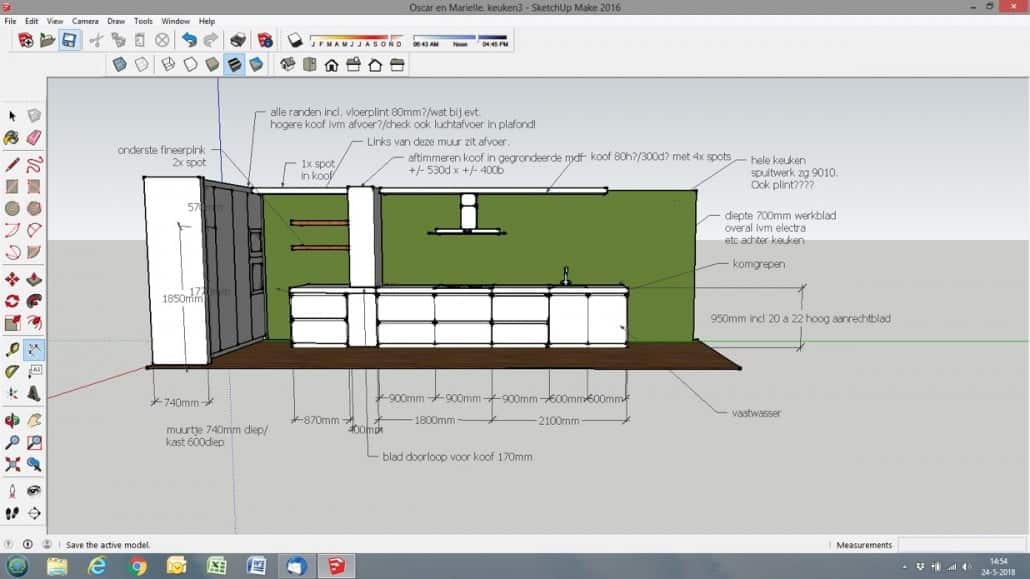Click the Measurements input box
This screenshot has width=1030, height=579.
960,545
